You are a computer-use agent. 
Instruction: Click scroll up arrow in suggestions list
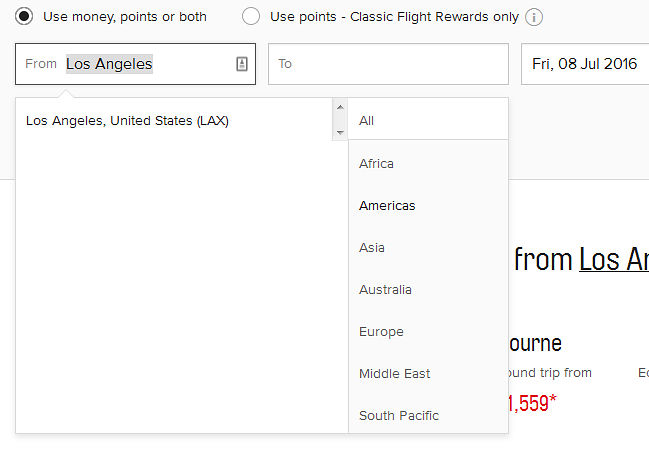coord(340,108)
